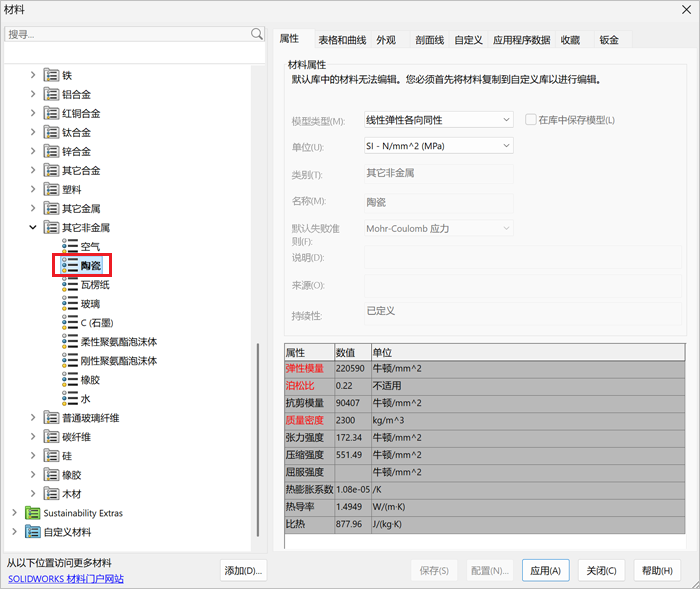Click the 关闭(C) button
Viewport: 700px width, 589px height.
601,570
